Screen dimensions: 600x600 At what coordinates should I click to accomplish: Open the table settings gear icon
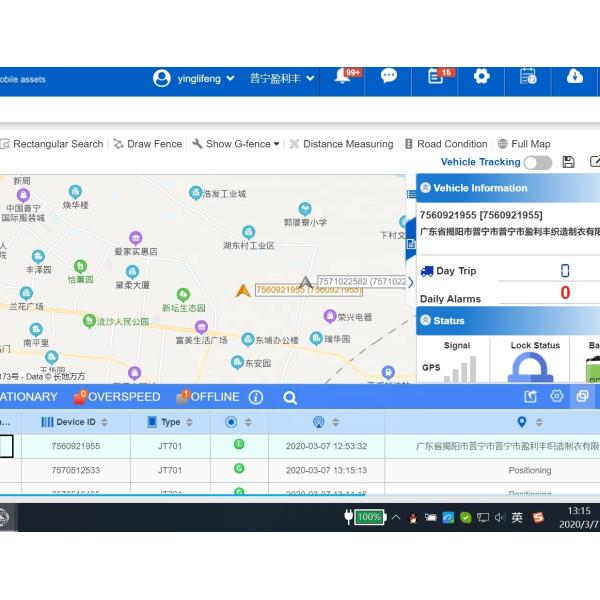click(x=557, y=397)
